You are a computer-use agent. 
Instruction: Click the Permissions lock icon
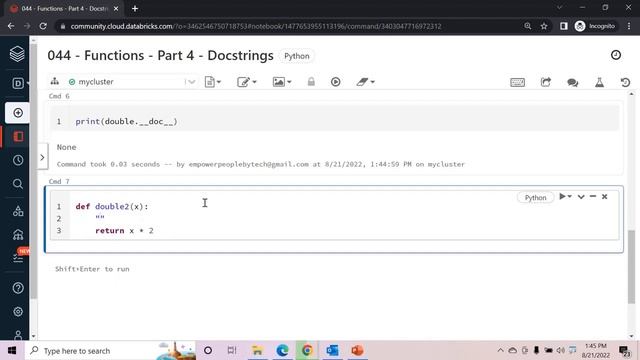point(311,82)
